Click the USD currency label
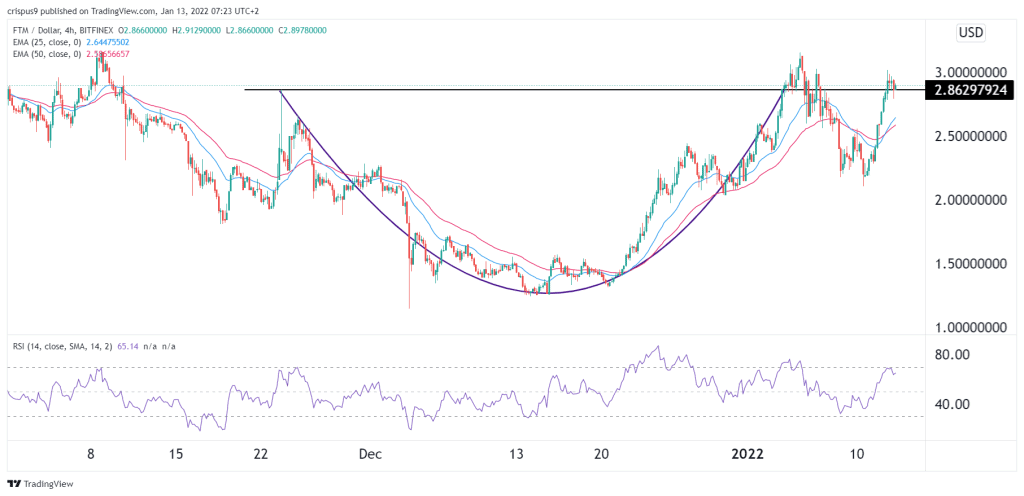 tap(971, 32)
